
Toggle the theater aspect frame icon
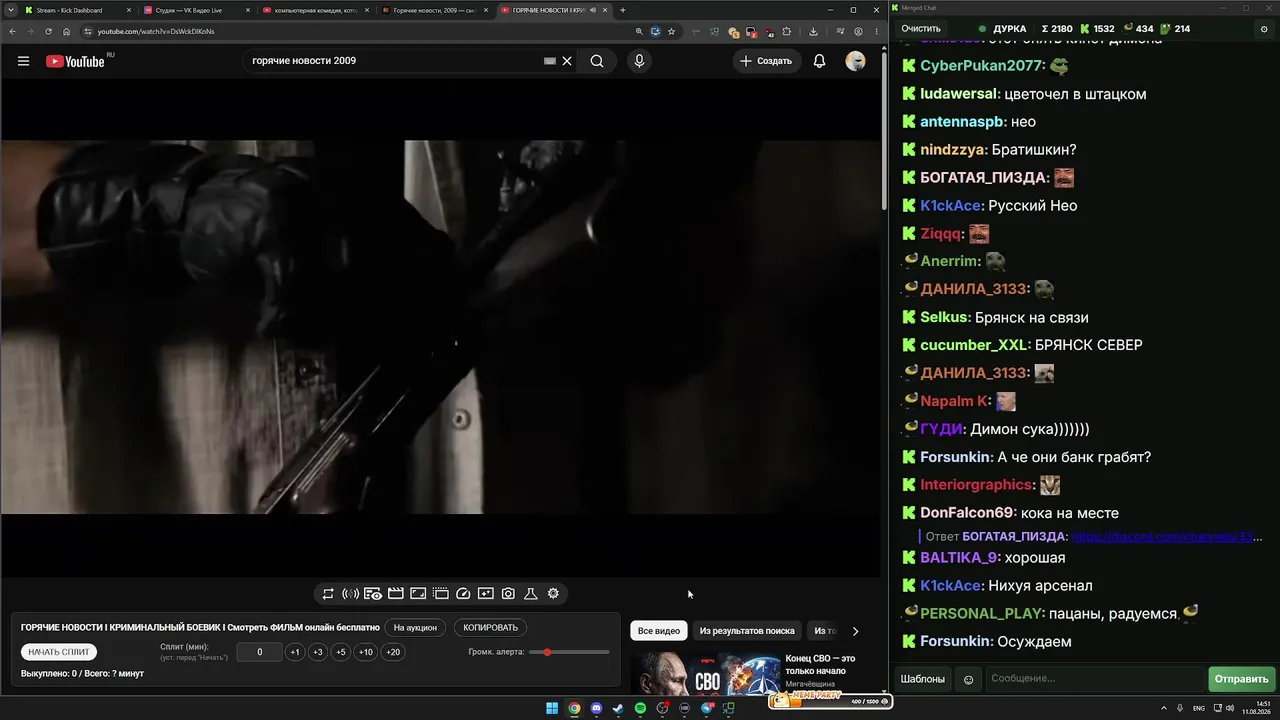point(418,594)
